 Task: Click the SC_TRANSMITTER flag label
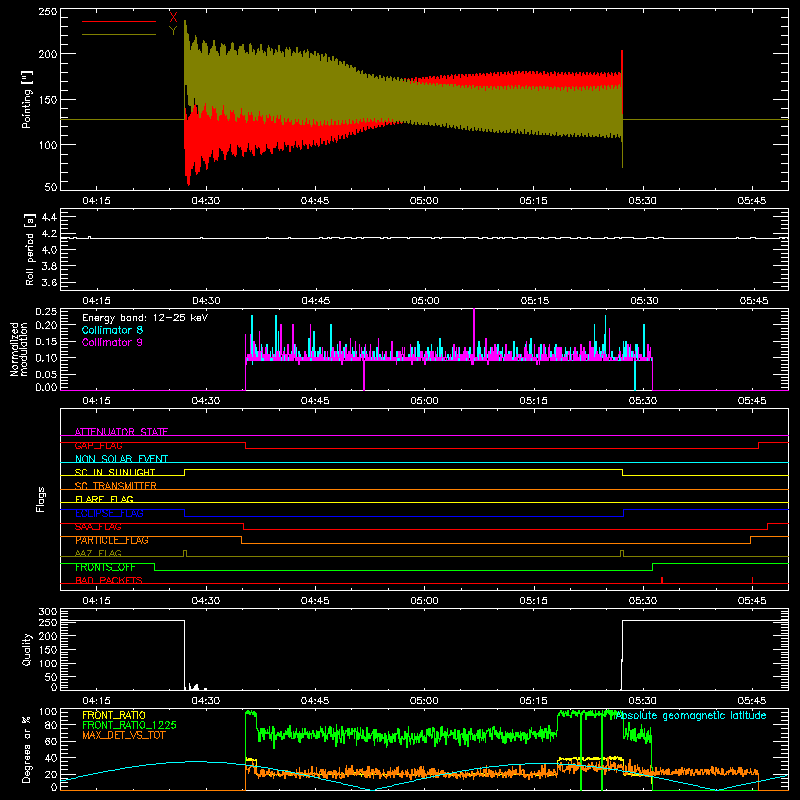pyautogui.click(x=116, y=486)
